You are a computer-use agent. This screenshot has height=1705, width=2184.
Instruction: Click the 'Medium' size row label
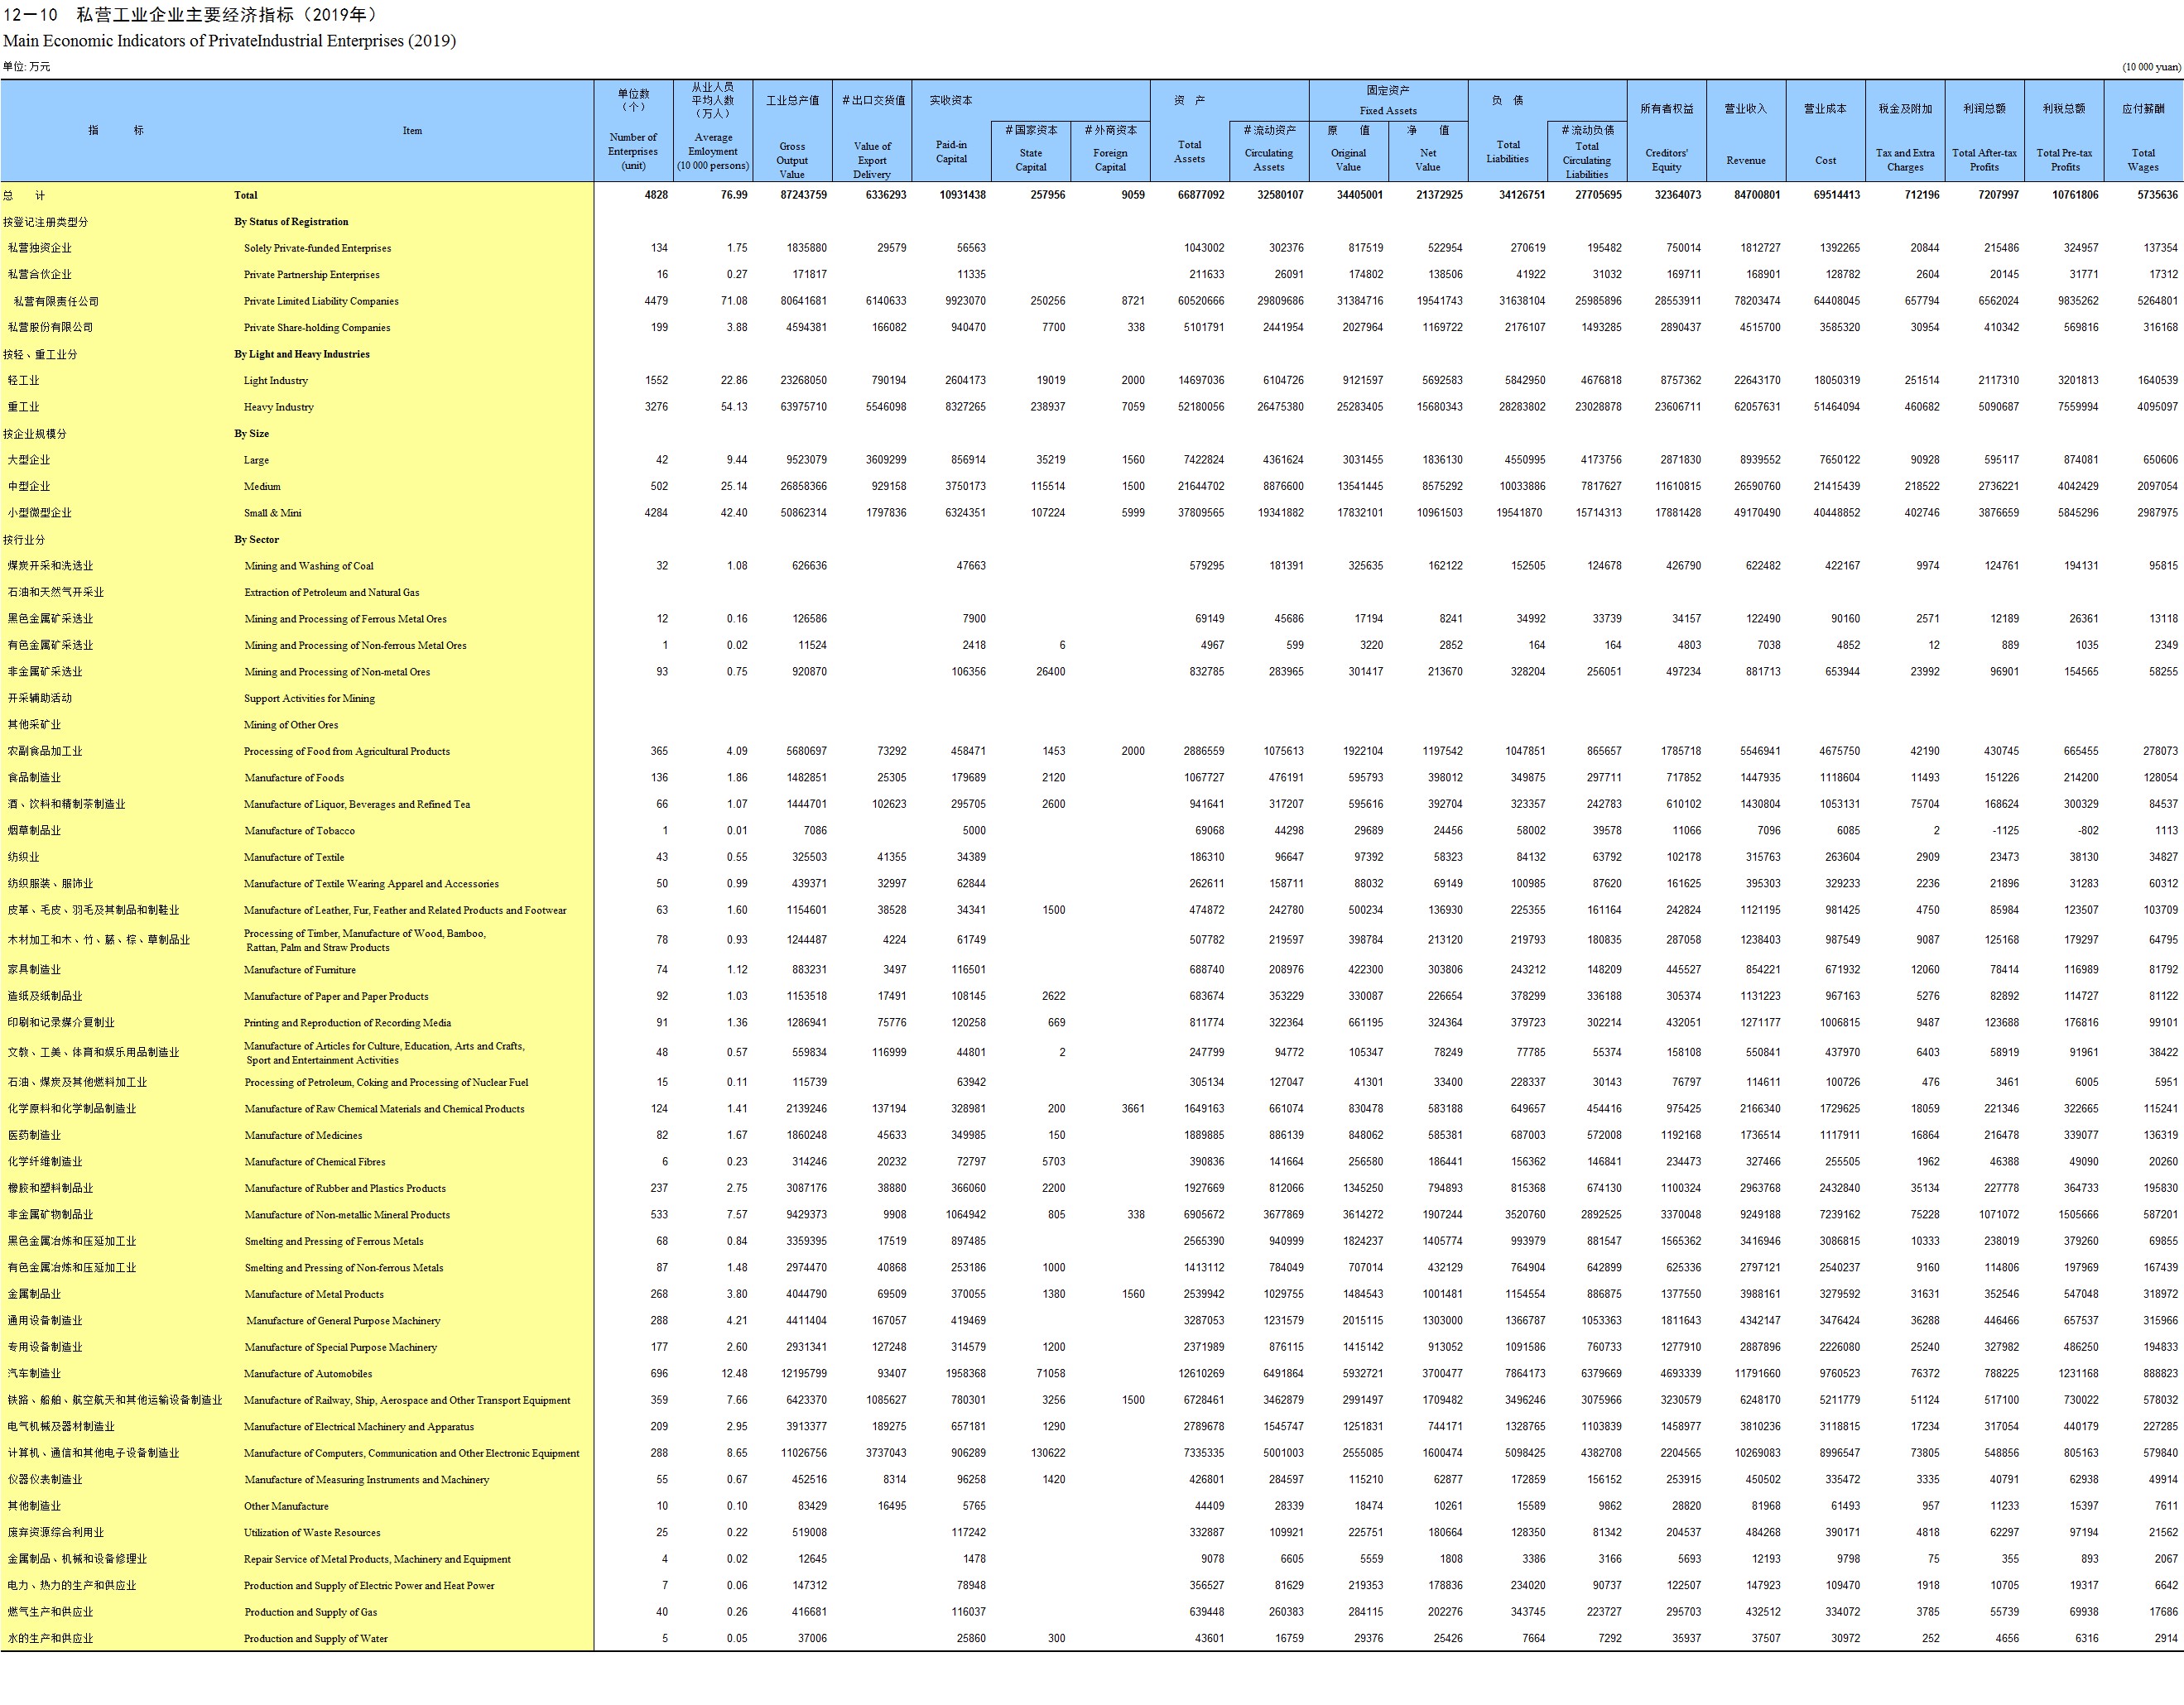(262, 487)
